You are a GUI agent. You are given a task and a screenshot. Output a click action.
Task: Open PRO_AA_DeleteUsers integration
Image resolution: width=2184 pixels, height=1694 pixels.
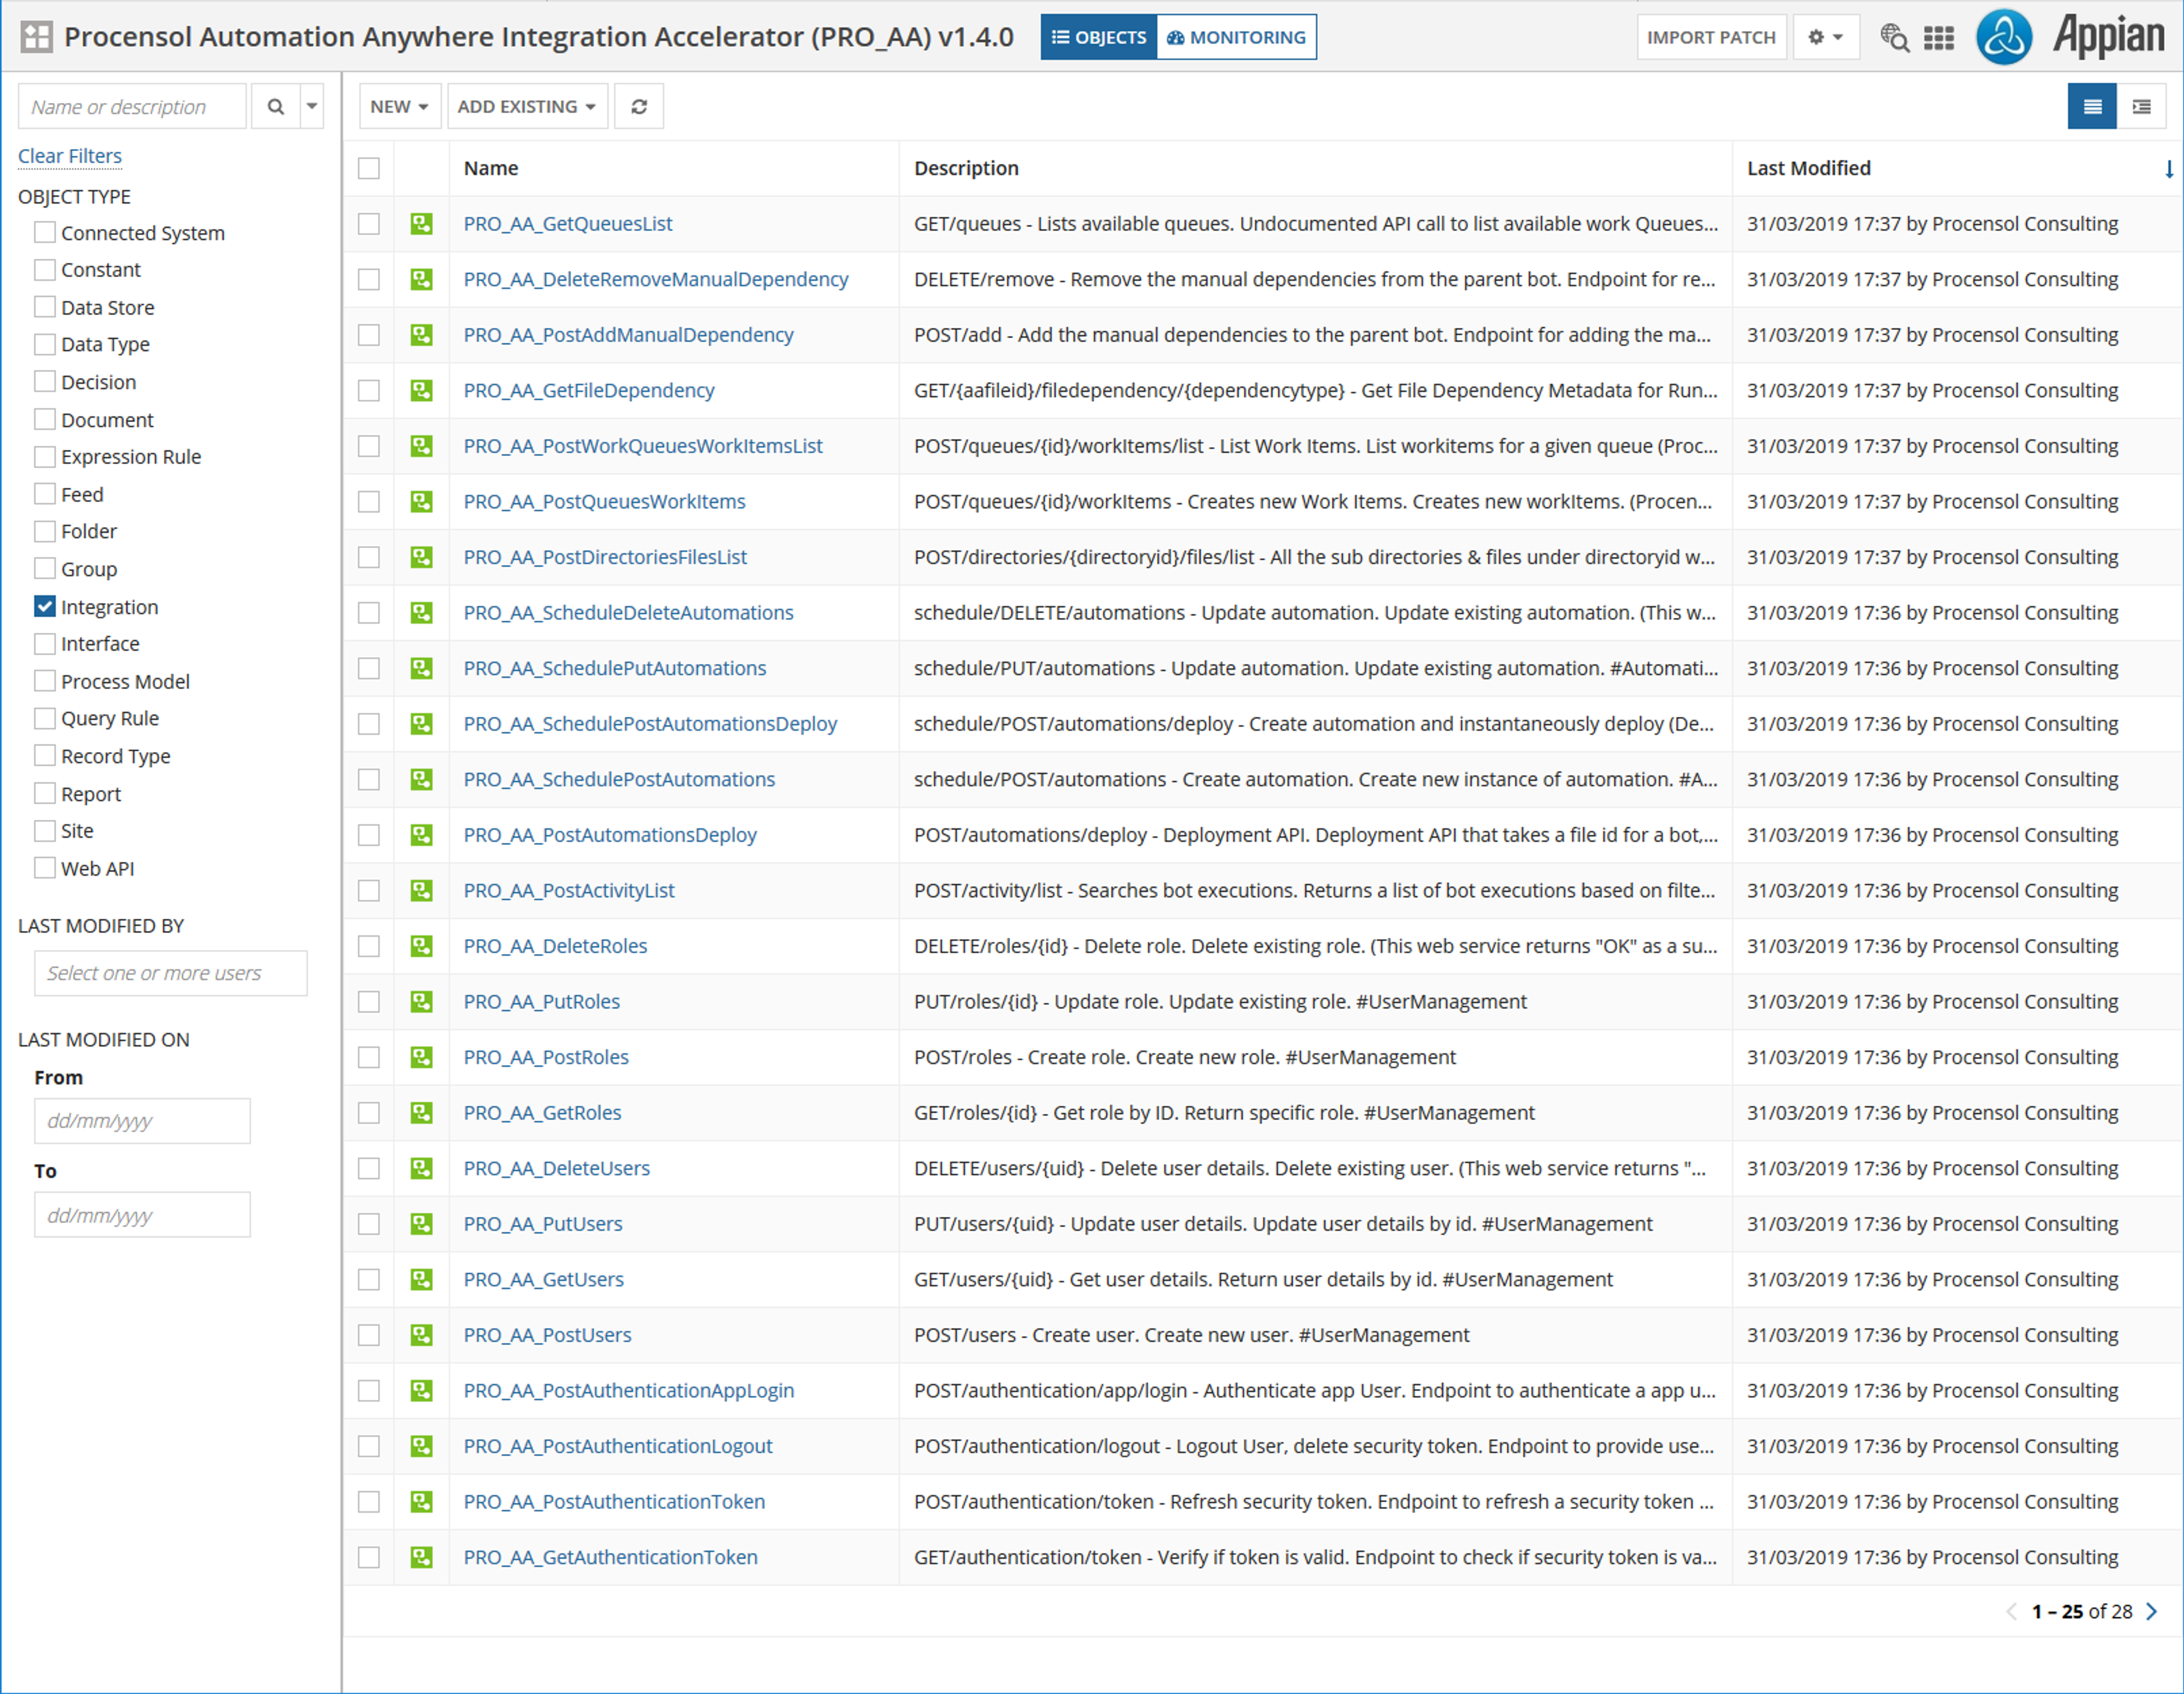[556, 1168]
